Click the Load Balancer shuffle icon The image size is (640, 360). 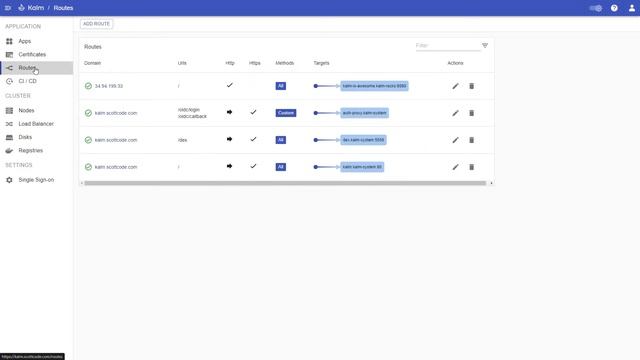(x=9, y=124)
